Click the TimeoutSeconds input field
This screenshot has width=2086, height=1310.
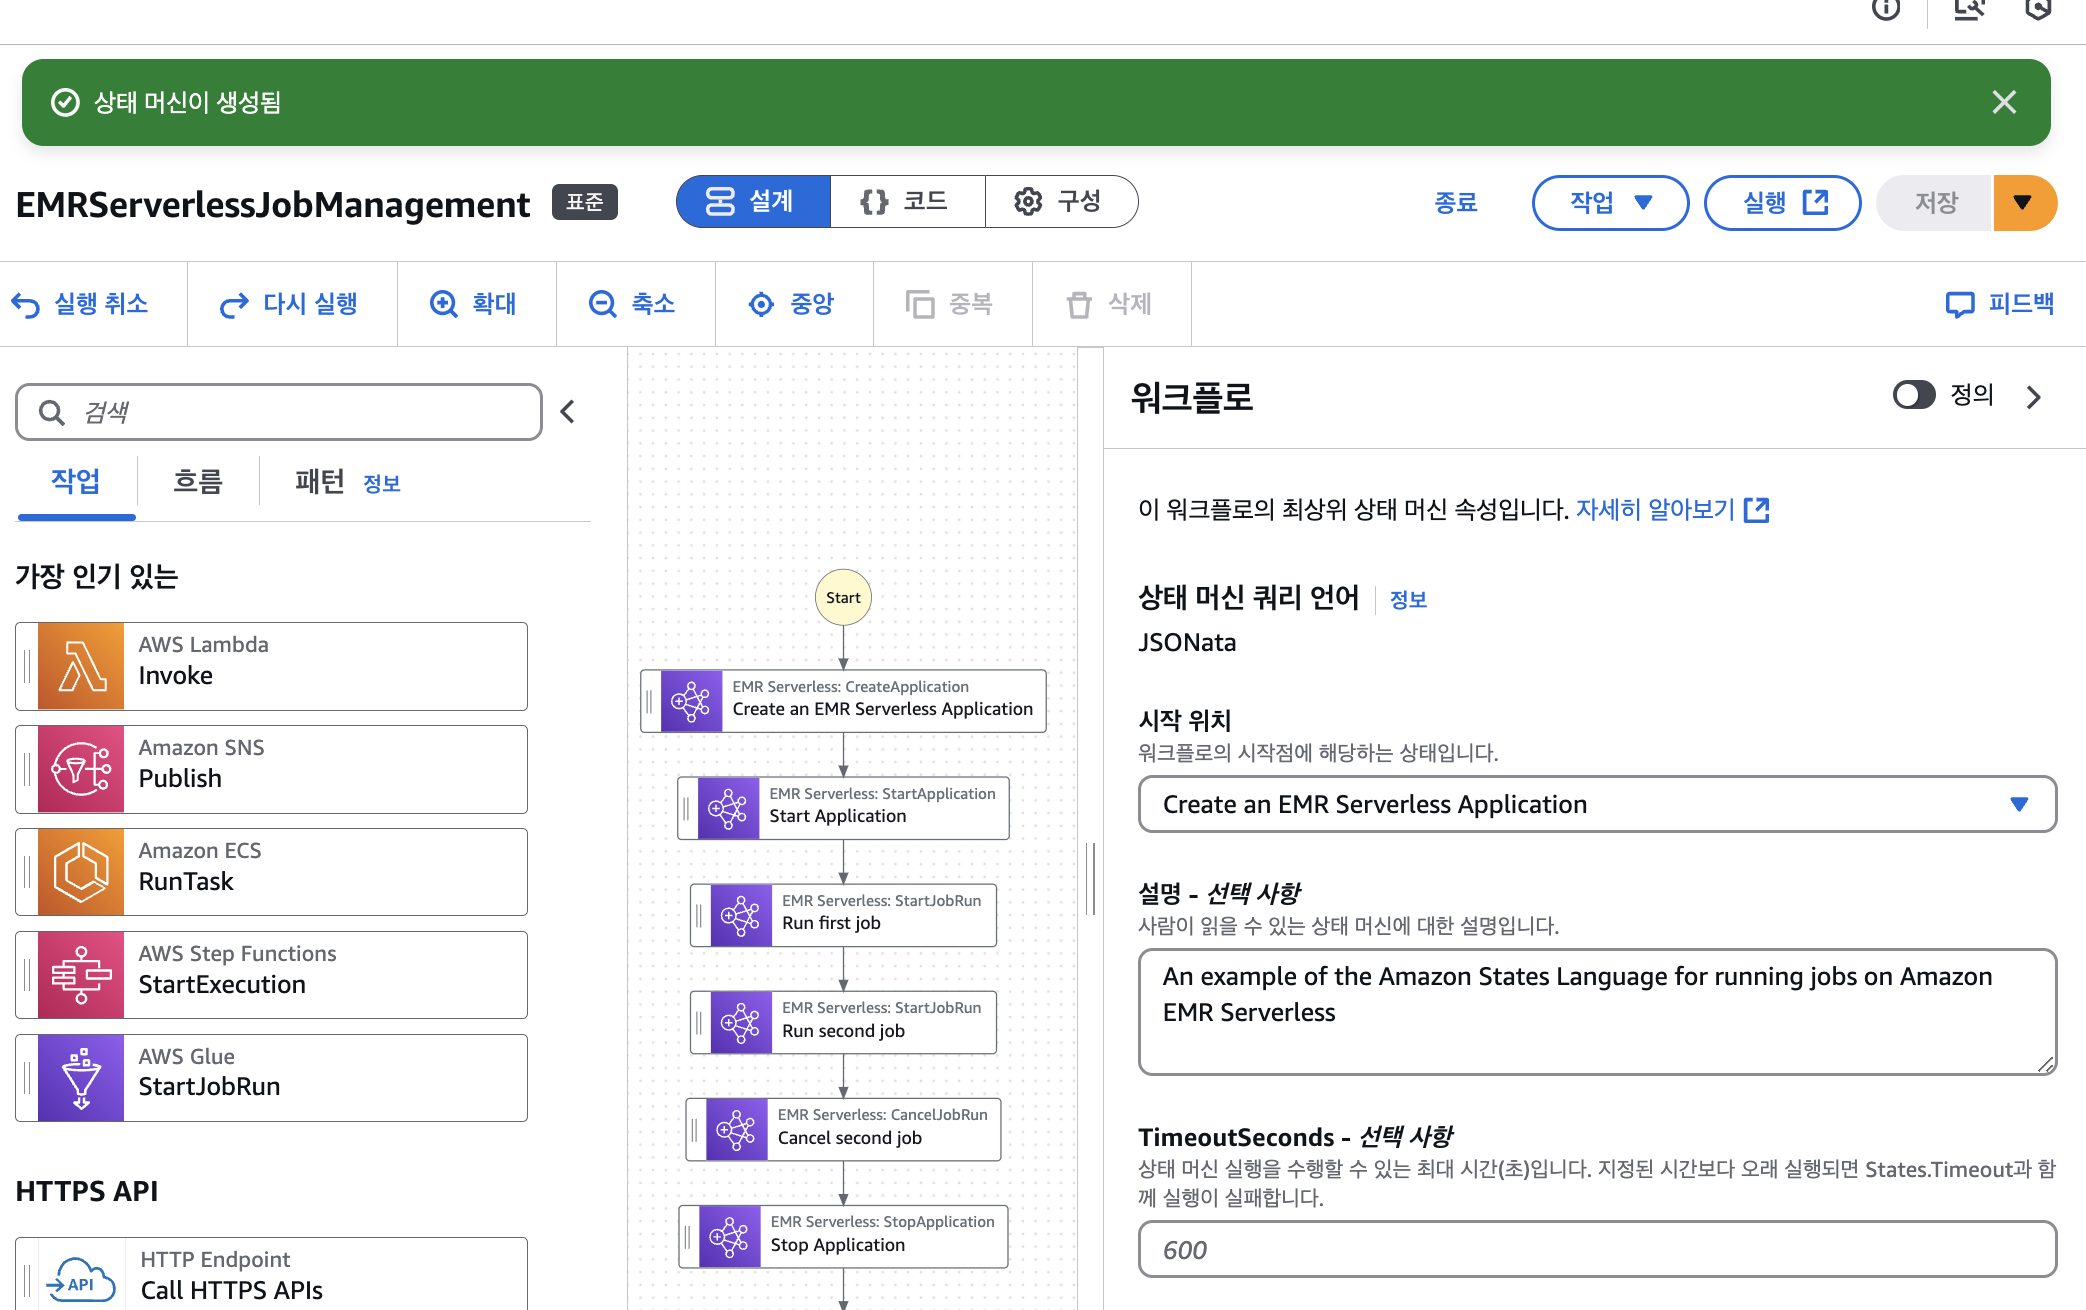(x=1596, y=1249)
